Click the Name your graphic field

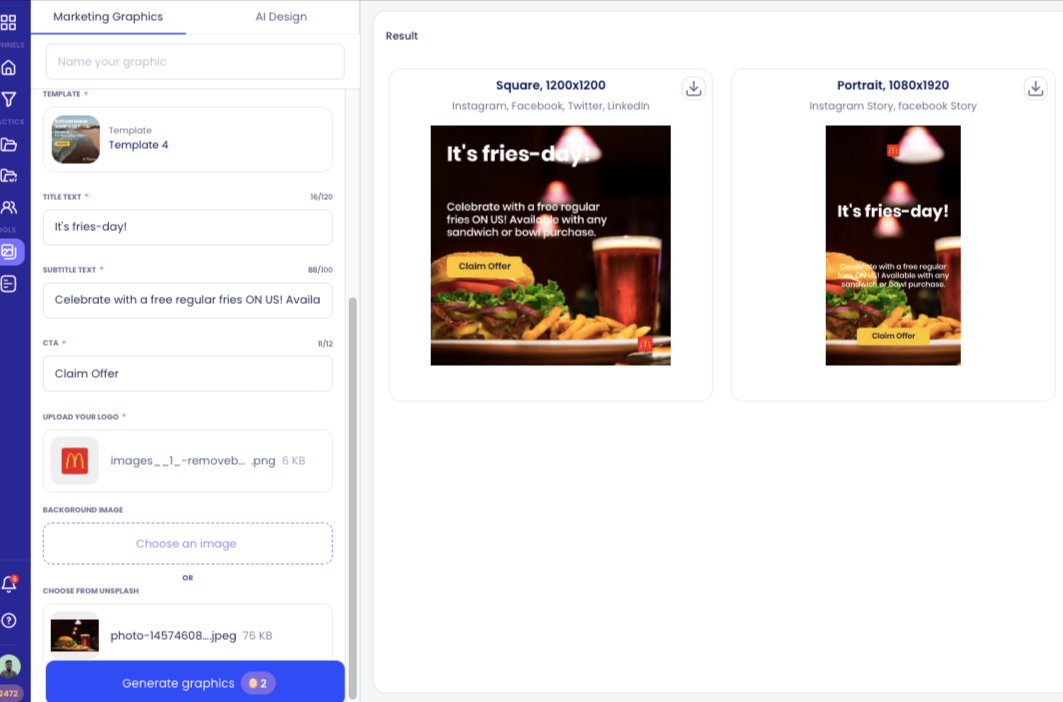(195, 62)
